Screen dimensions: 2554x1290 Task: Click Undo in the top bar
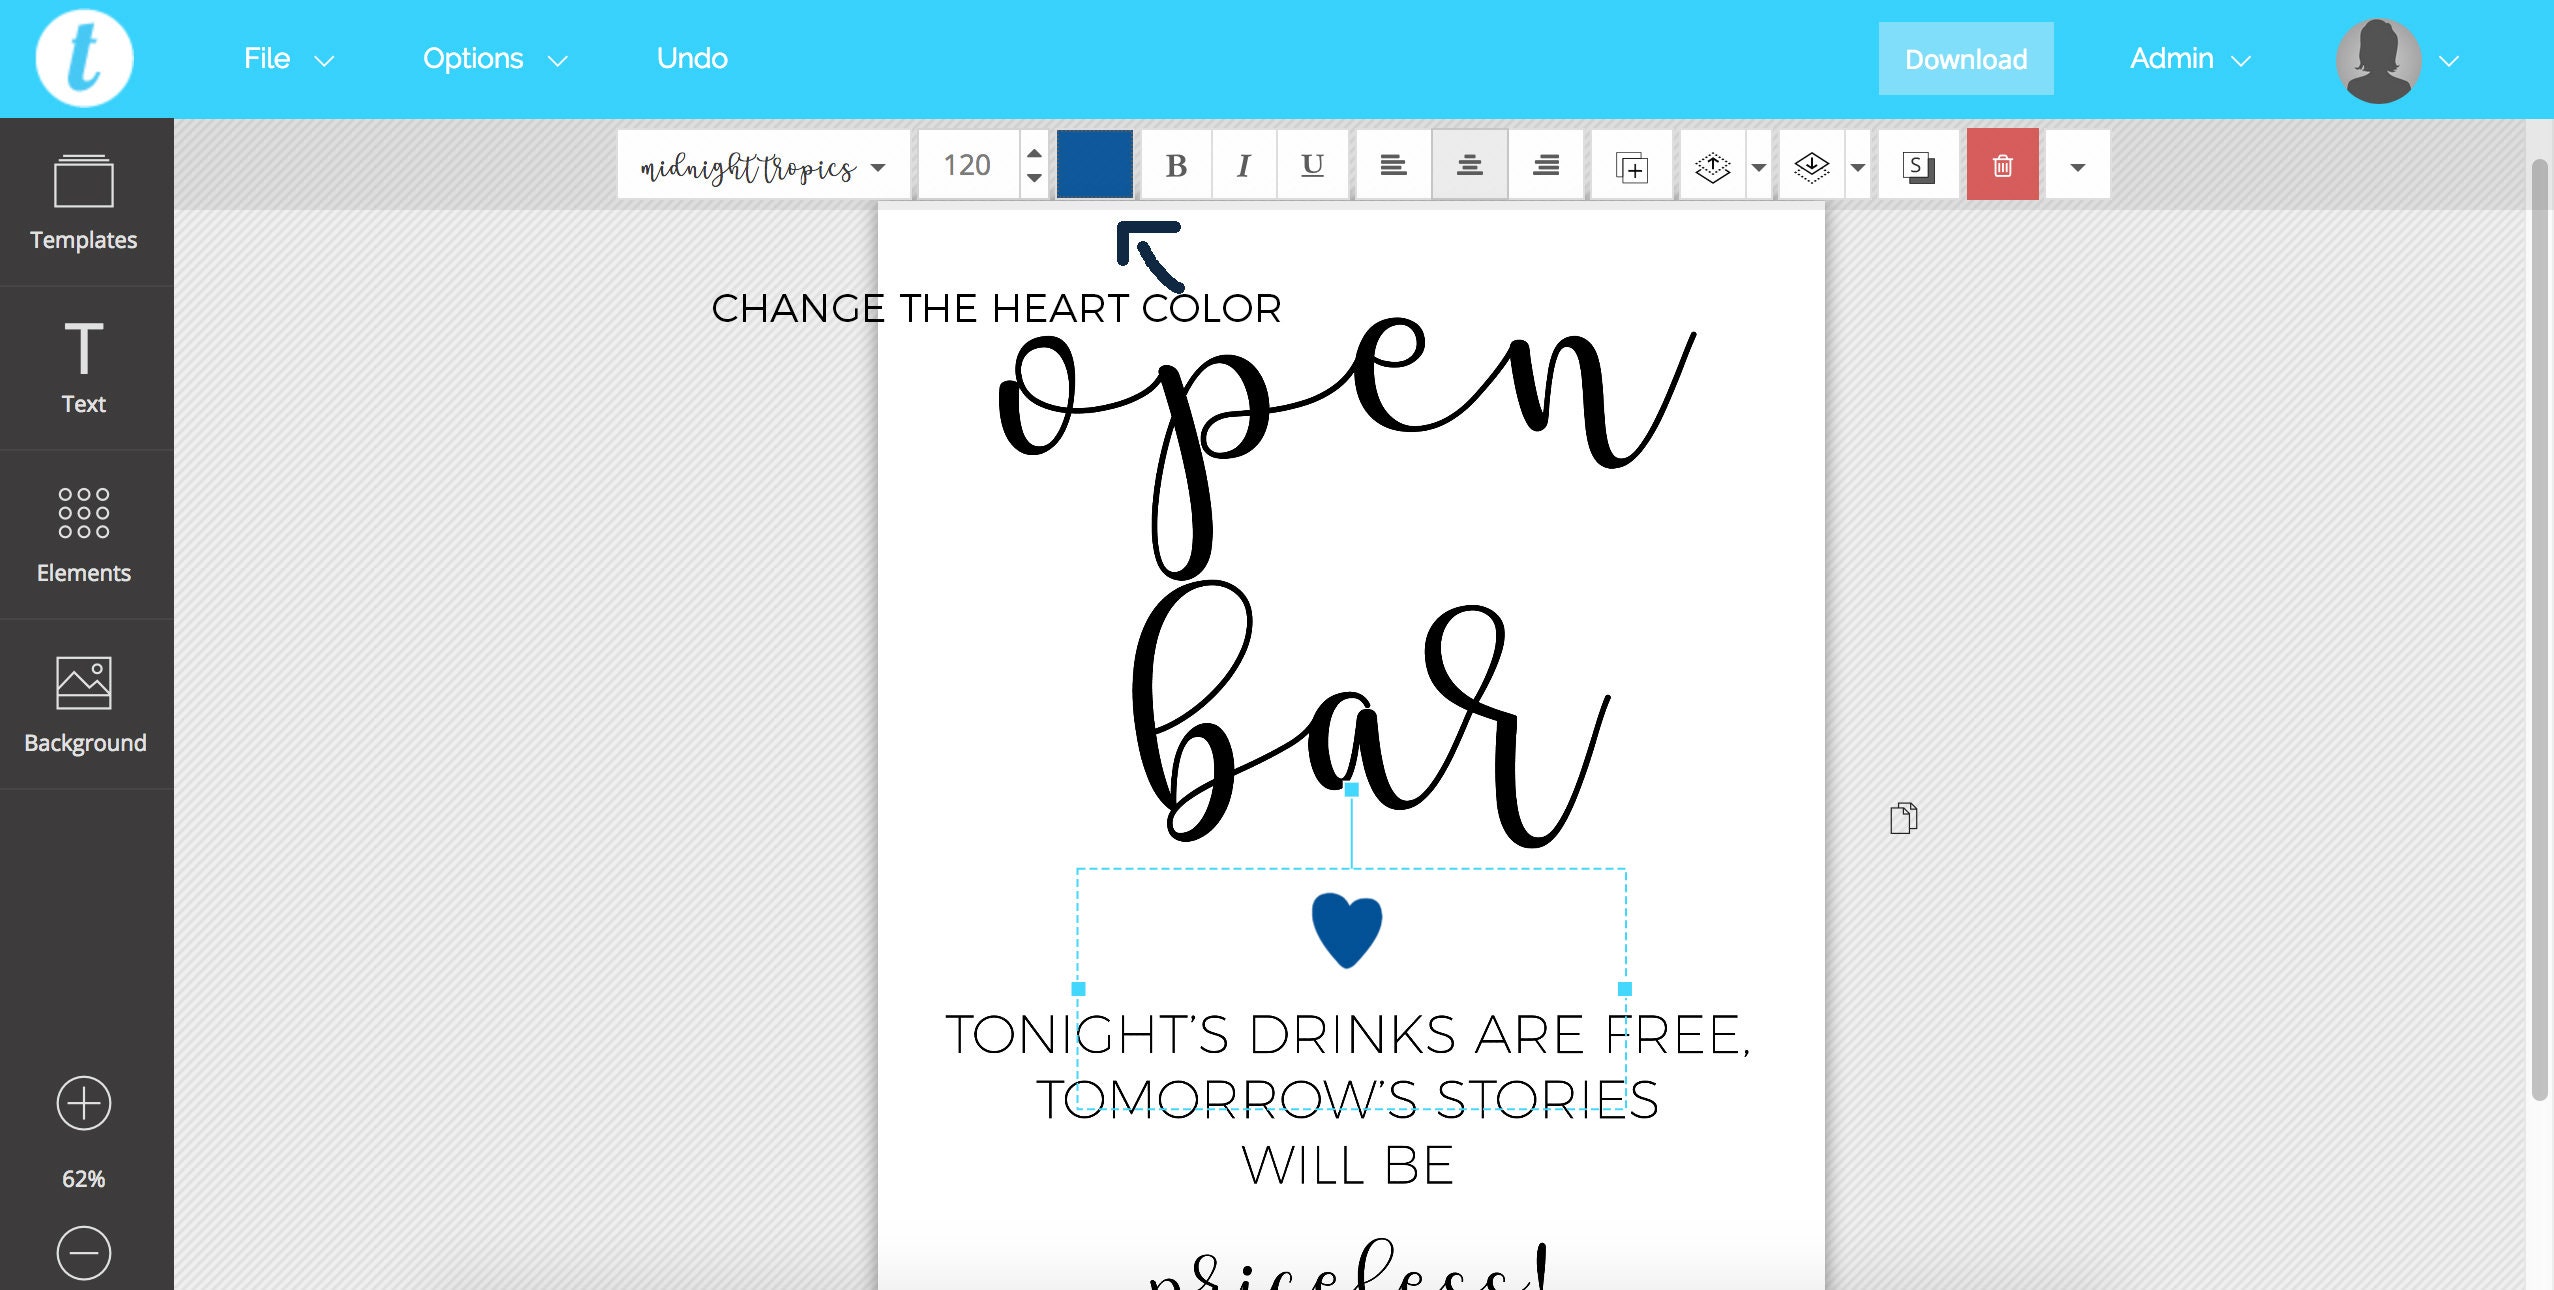click(691, 58)
